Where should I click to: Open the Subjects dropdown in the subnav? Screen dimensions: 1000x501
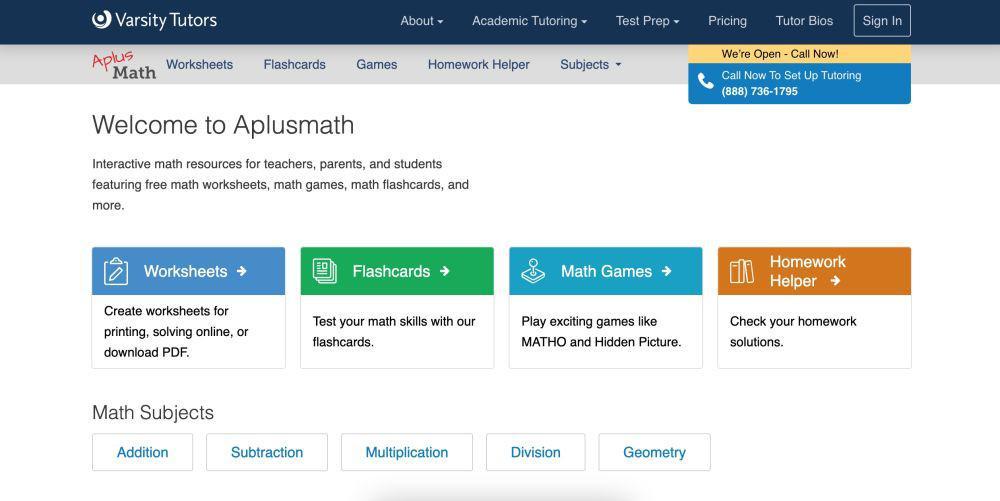click(x=591, y=64)
